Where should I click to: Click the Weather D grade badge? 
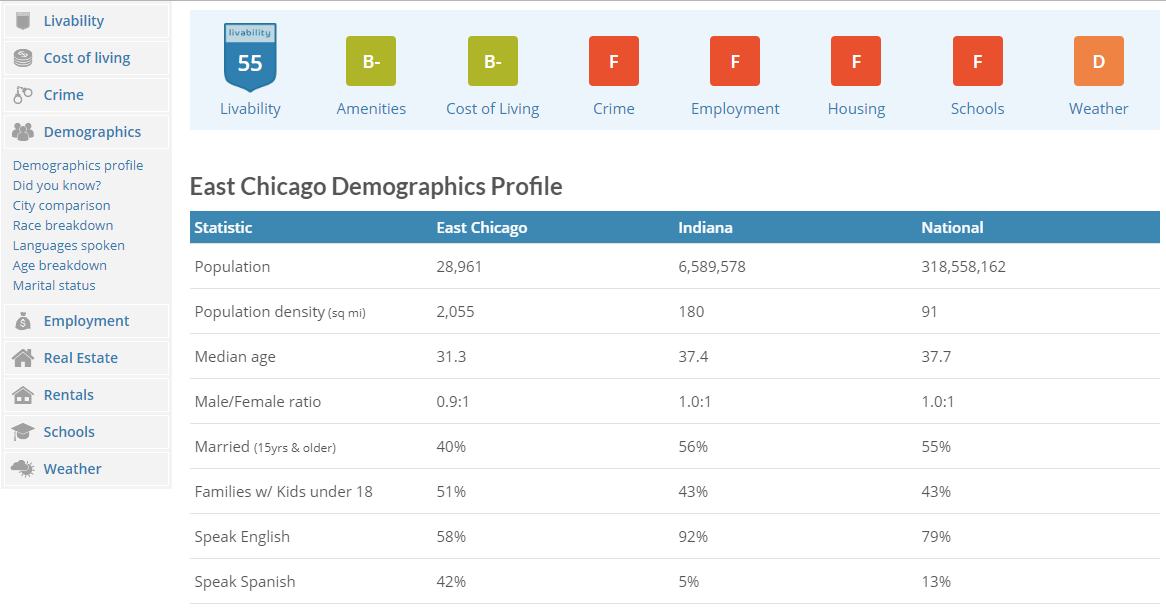tap(1098, 61)
